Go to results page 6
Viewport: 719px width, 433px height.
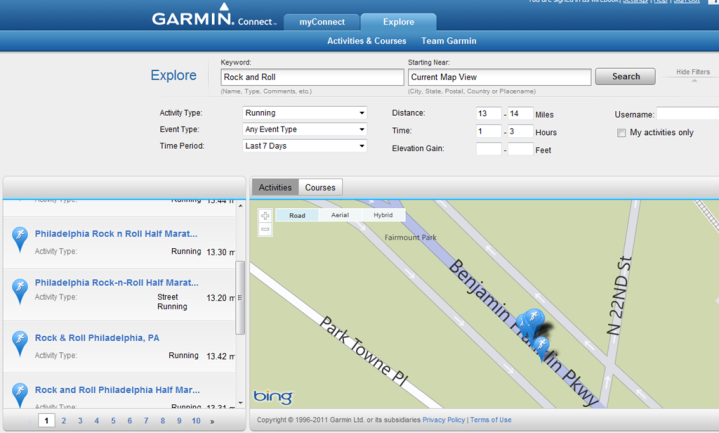coord(130,421)
